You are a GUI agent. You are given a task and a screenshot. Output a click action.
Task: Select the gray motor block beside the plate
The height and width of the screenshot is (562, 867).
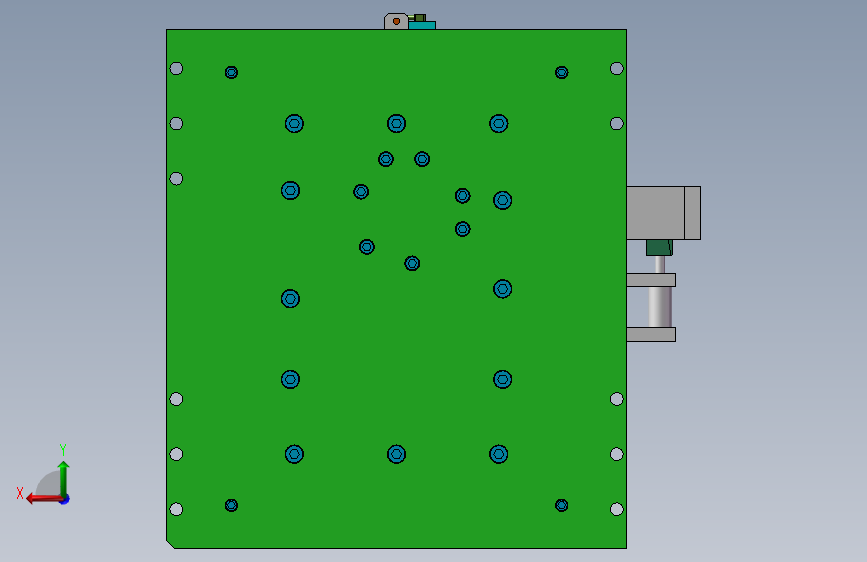coord(656,213)
